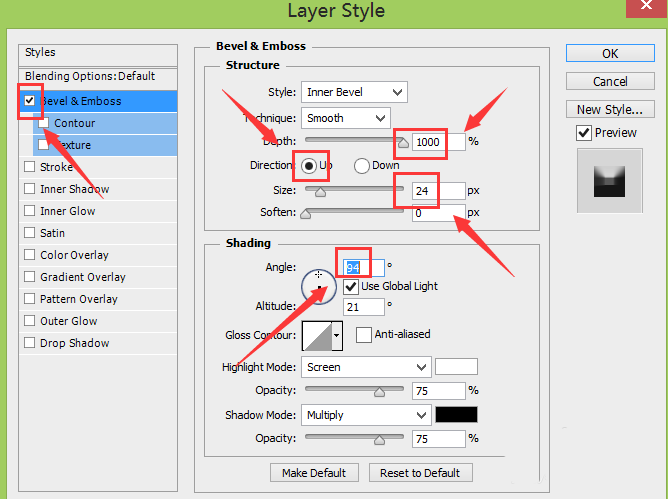Click the Soften slider handle

click(x=305, y=213)
